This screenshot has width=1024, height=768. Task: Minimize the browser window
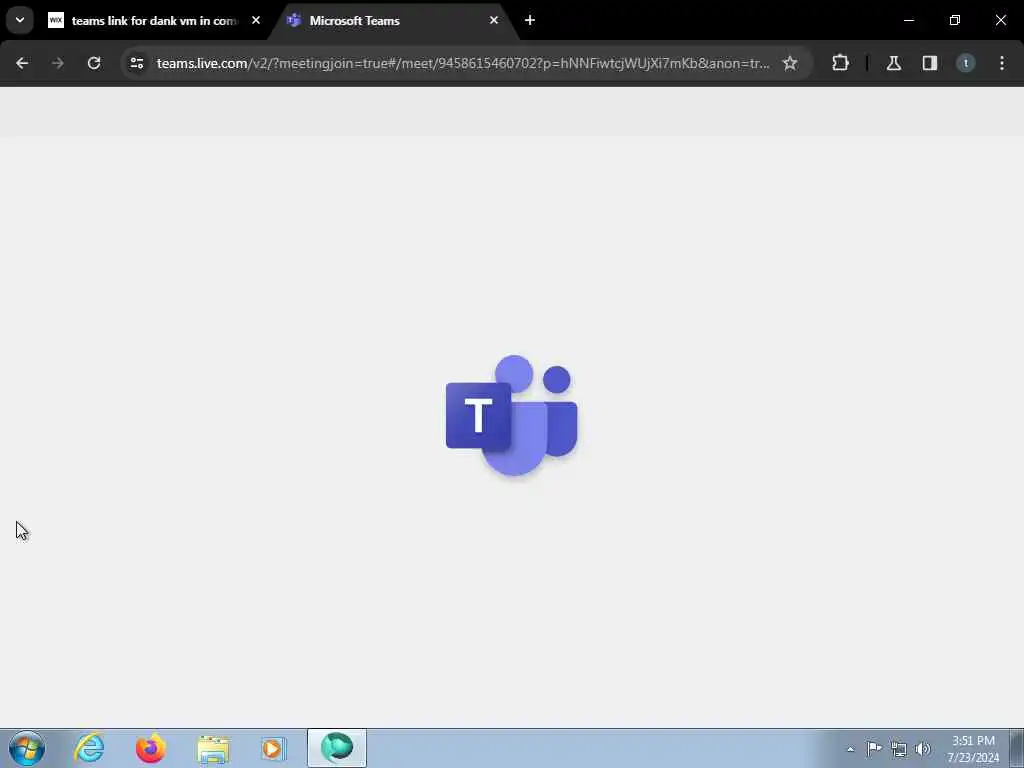click(x=909, y=20)
